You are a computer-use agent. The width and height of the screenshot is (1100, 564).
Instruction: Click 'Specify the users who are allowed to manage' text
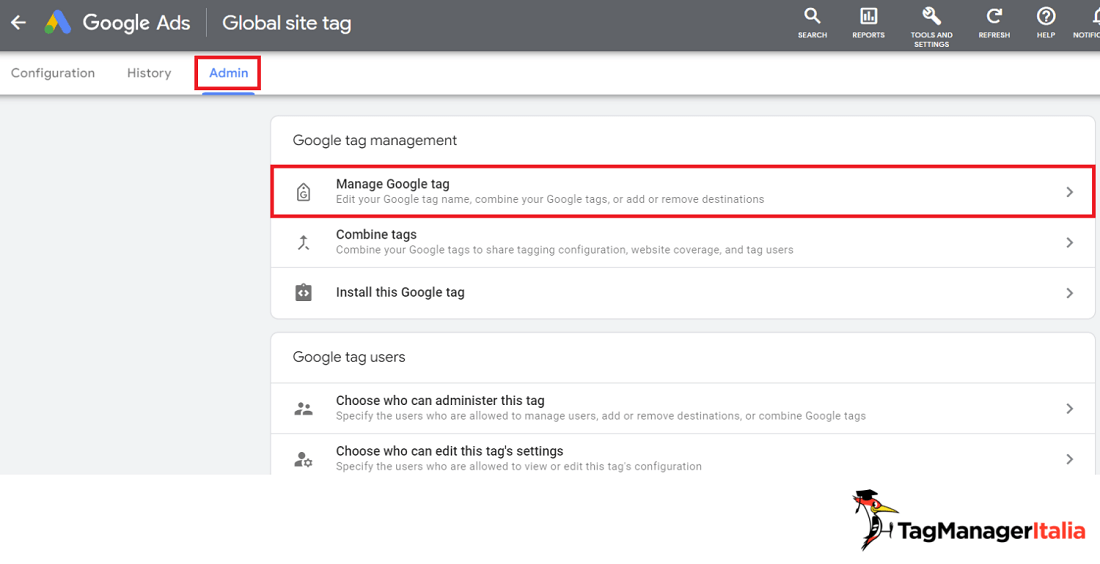tap(601, 416)
